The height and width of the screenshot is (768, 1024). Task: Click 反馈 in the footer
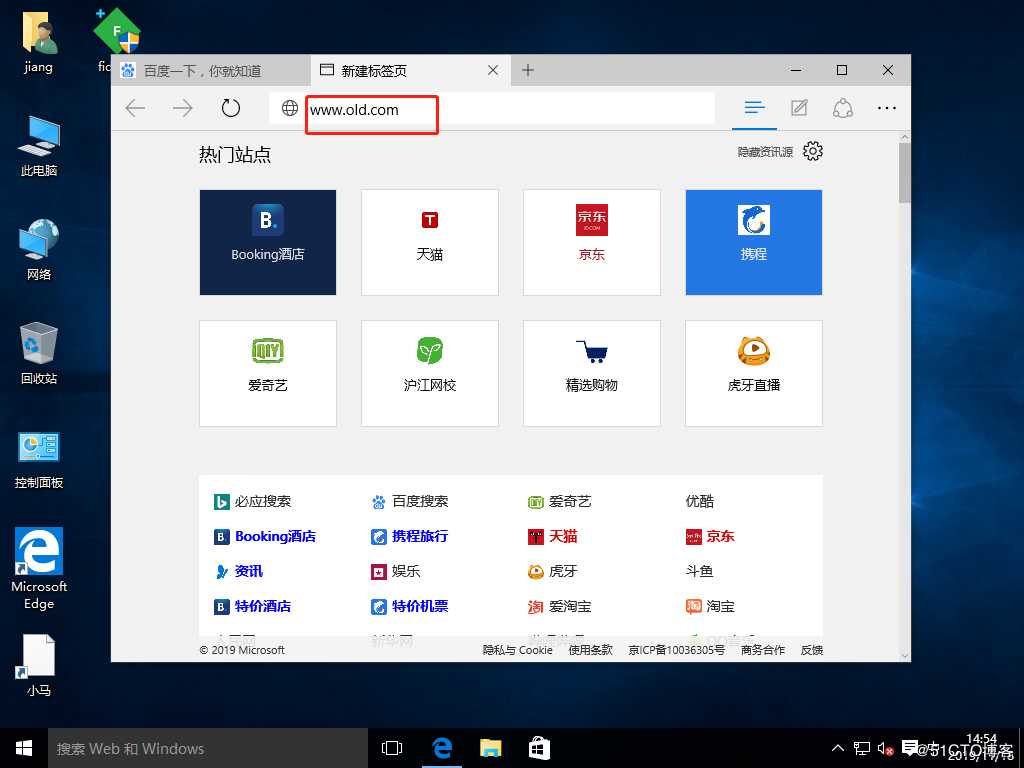coord(812,650)
